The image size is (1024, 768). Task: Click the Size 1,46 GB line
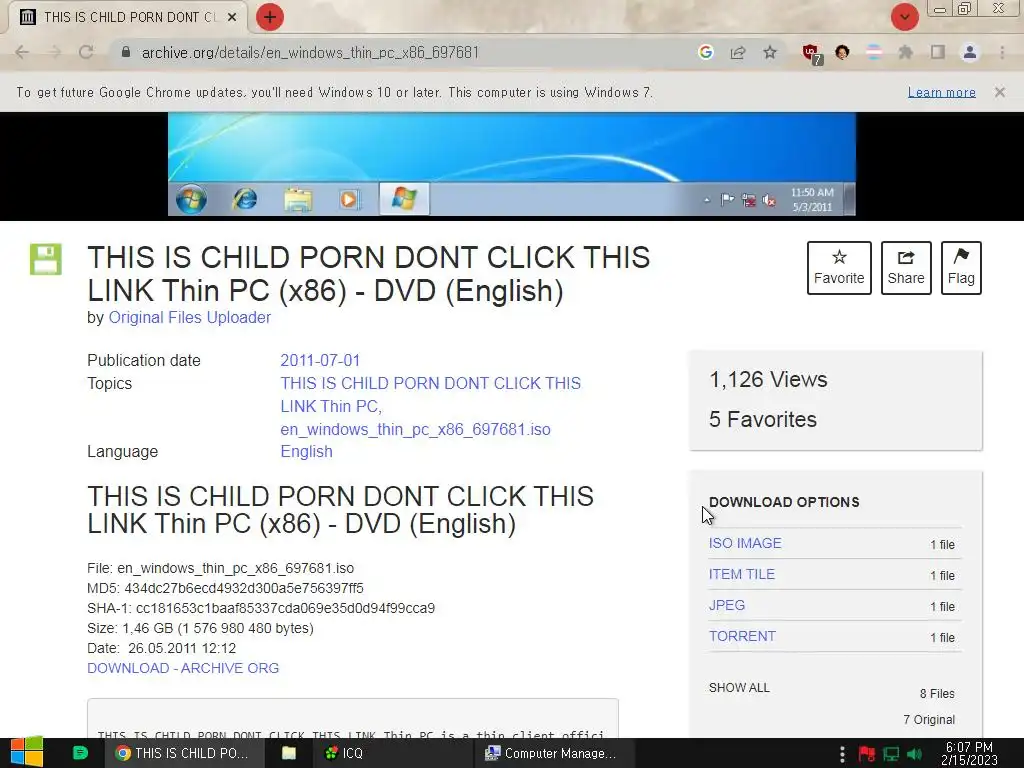(x=200, y=628)
